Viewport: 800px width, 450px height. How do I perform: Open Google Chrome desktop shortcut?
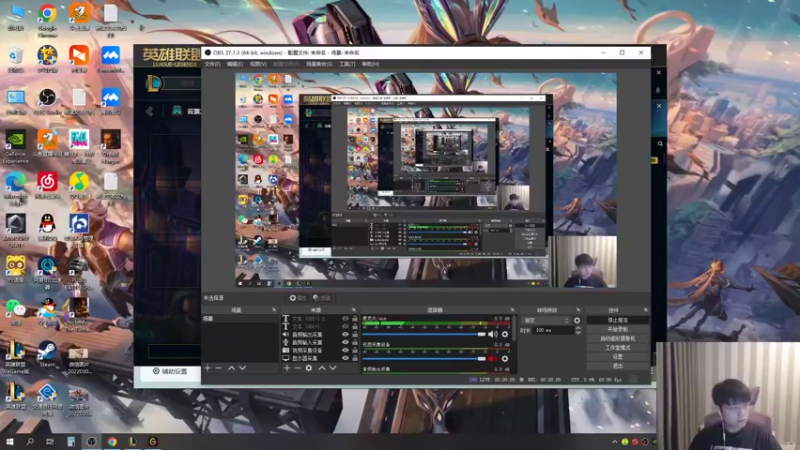point(47,21)
